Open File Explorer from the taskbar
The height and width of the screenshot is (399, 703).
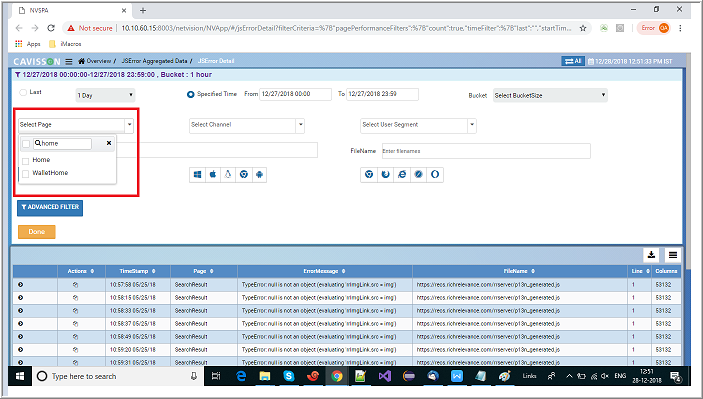pos(265,376)
